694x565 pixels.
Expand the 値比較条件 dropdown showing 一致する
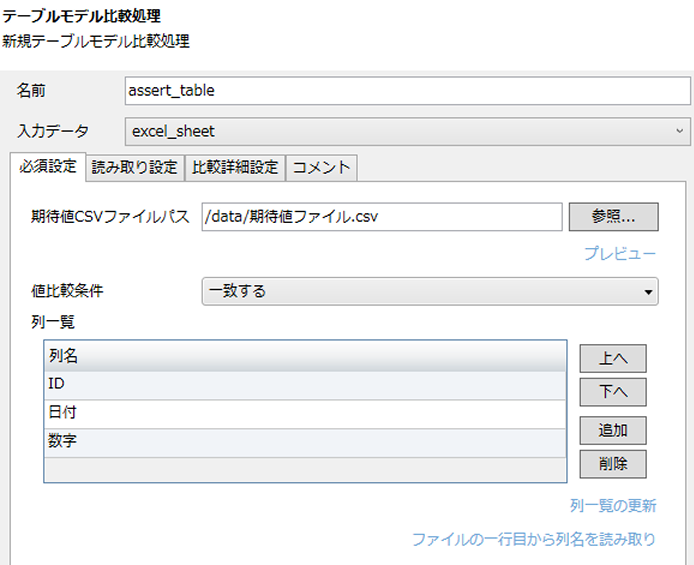(430, 291)
